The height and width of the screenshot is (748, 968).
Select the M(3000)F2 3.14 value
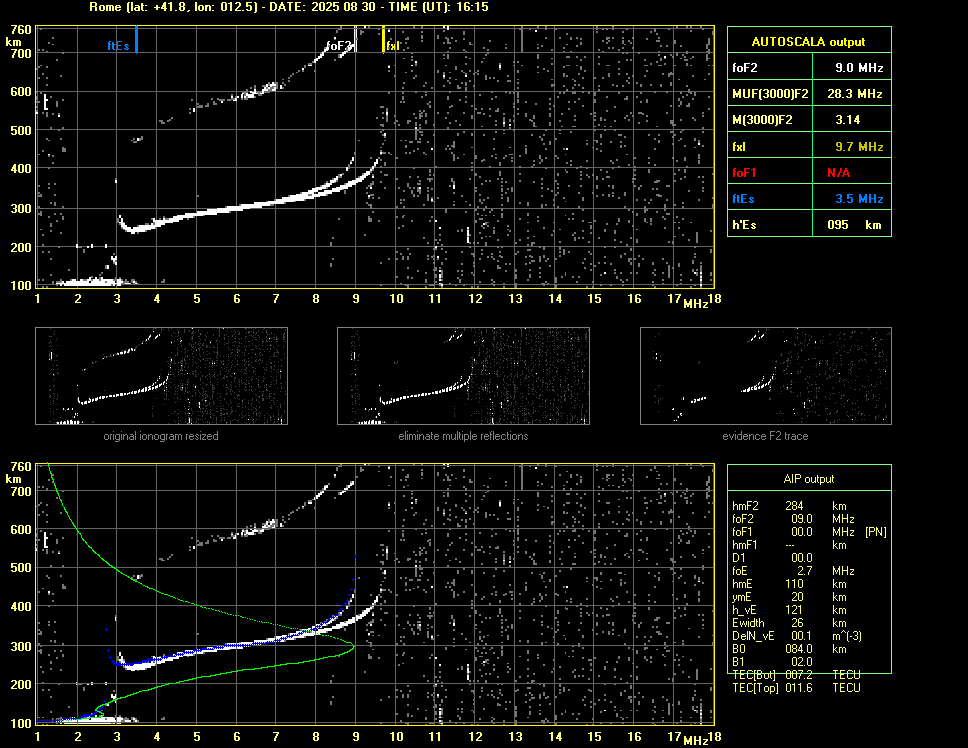(x=848, y=120)
